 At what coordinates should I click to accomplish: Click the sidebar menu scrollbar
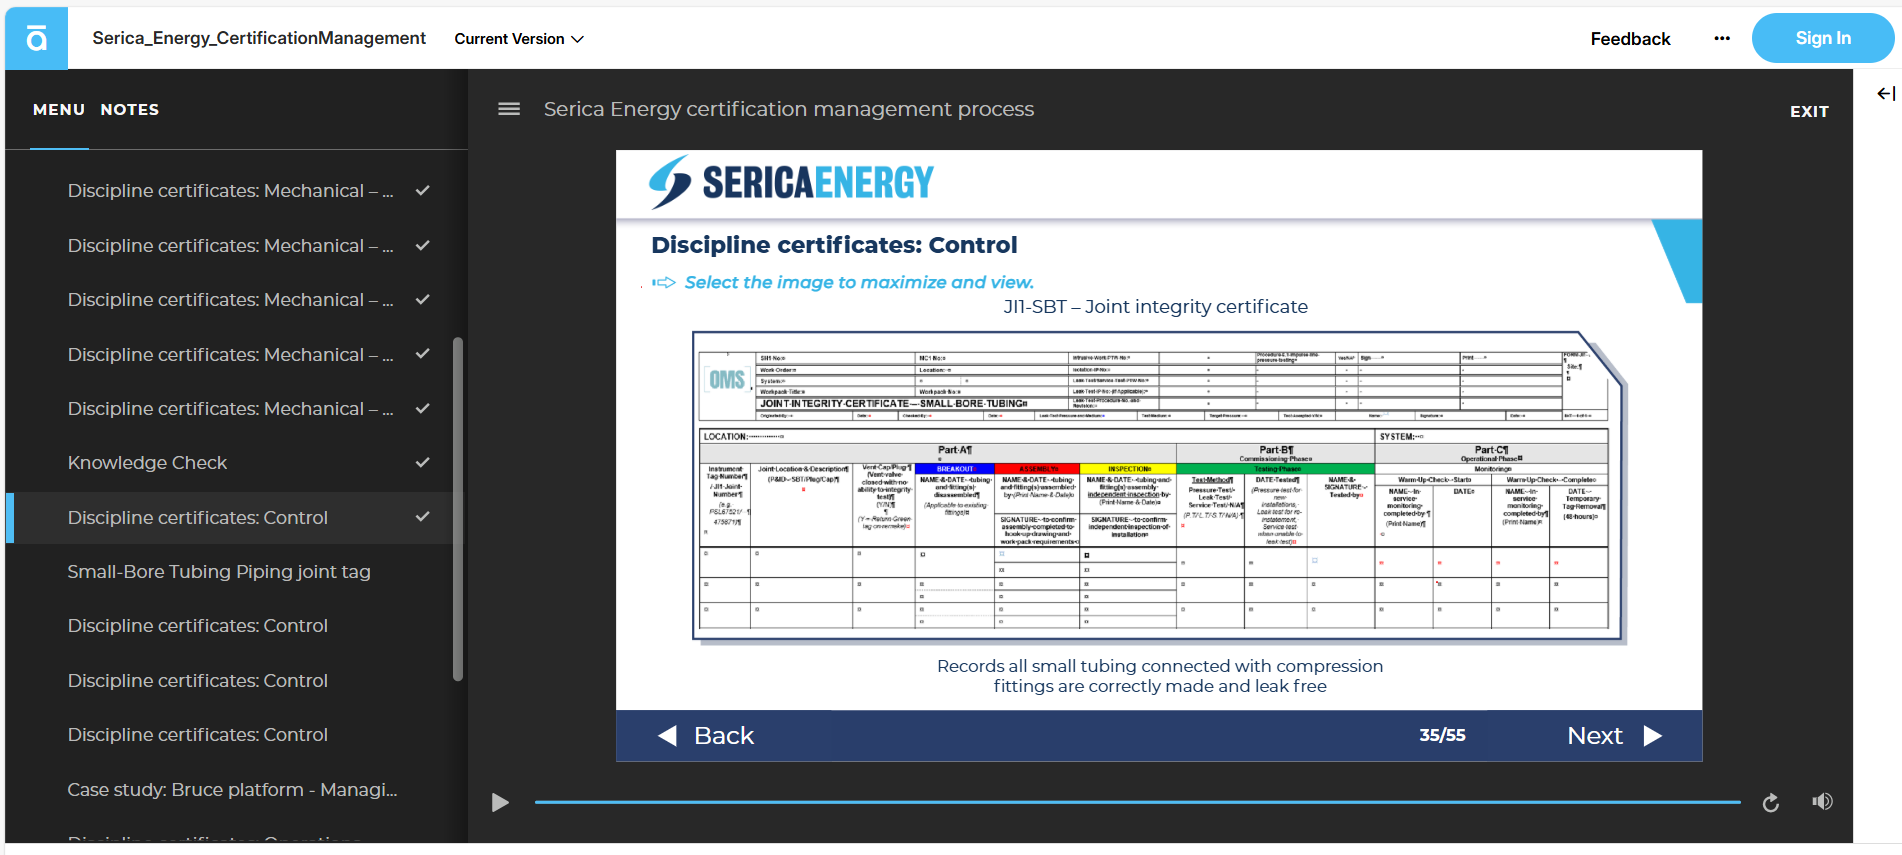458,509
